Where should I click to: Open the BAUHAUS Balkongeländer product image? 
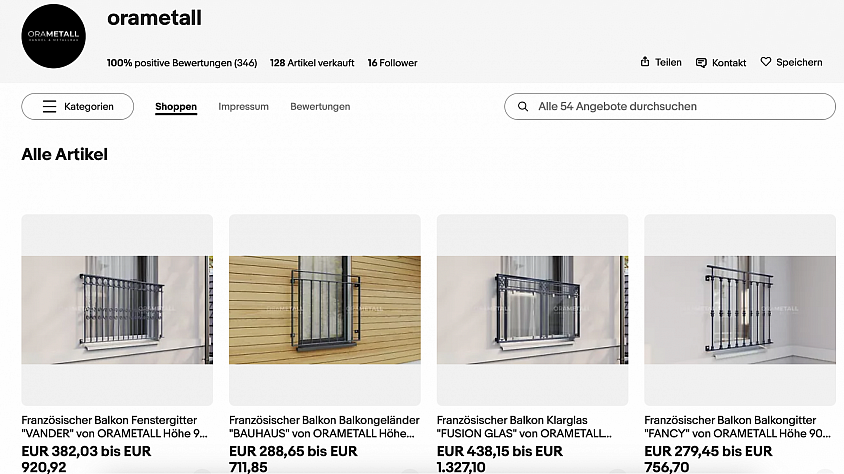click(x=325, y=310)
